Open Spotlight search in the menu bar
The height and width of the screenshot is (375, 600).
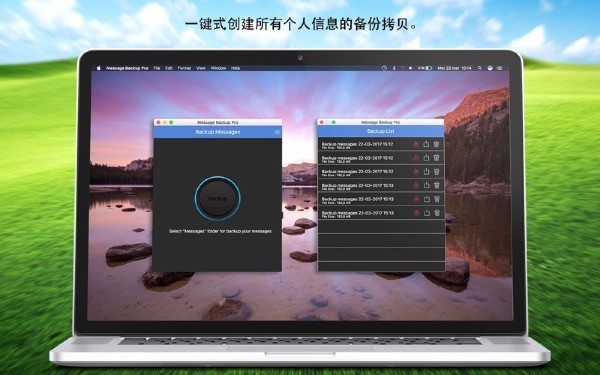(x=479, y=68)
